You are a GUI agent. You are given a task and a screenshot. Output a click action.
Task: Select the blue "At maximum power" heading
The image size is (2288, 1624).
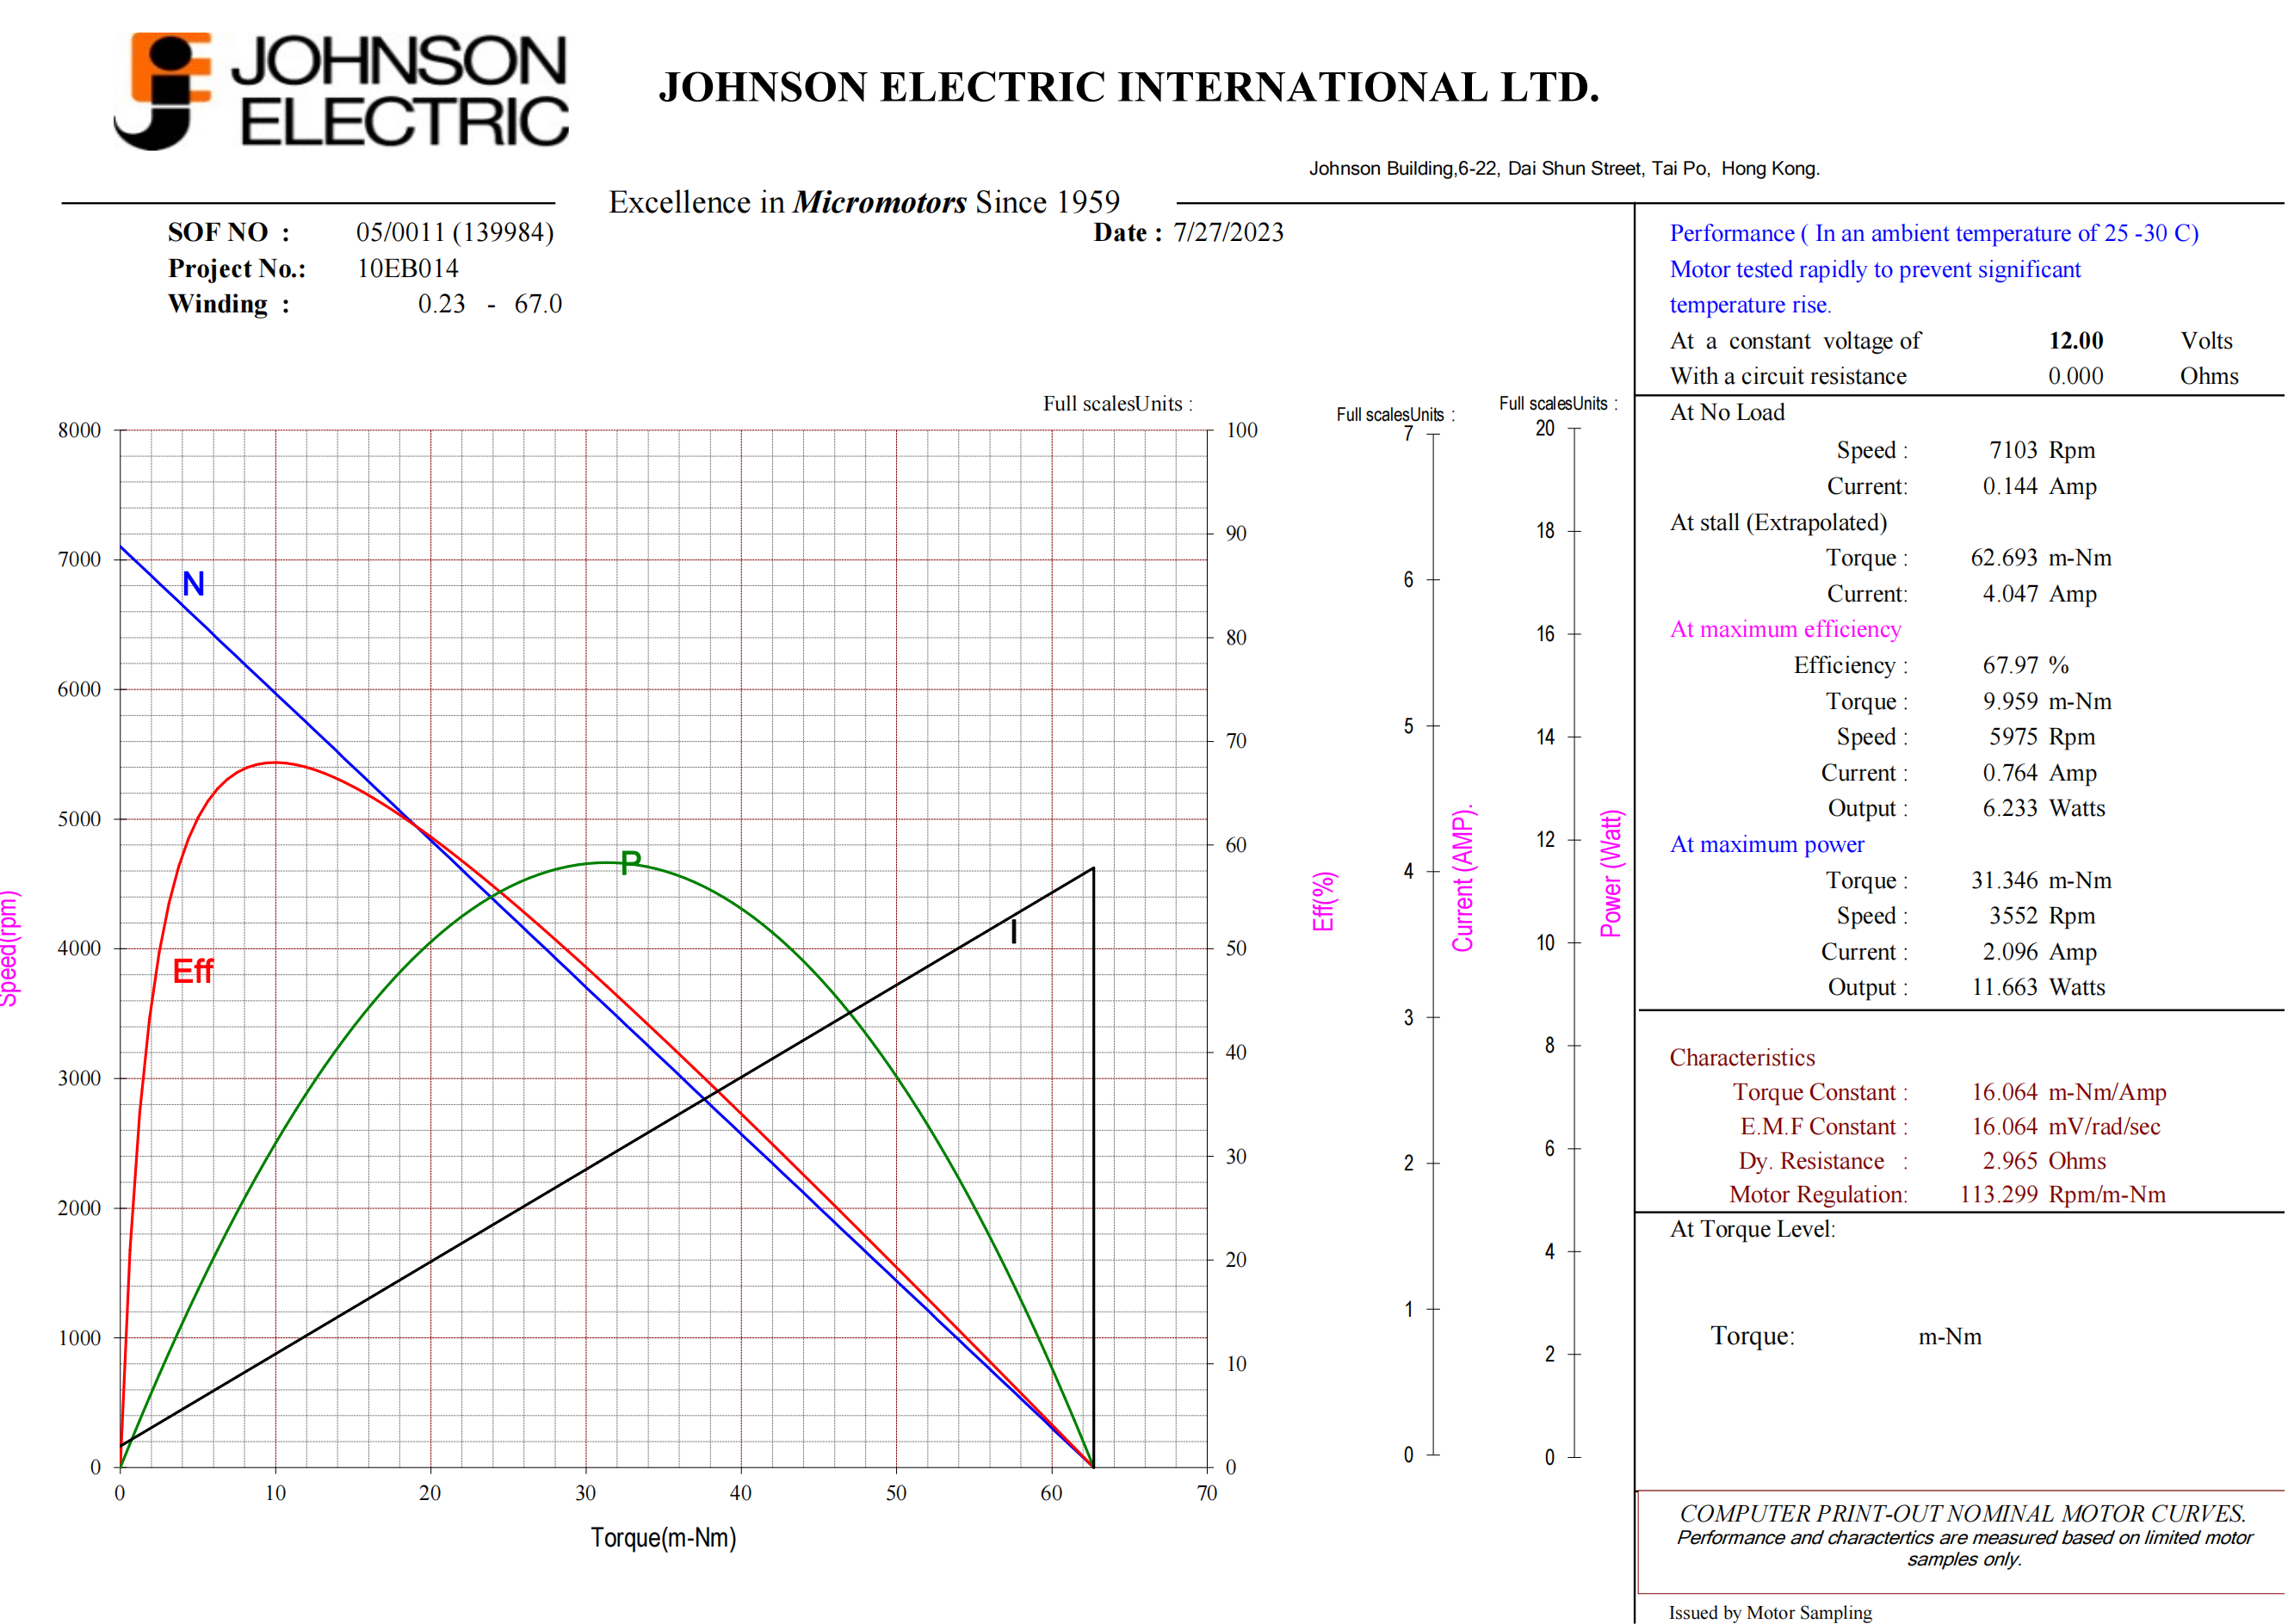click(x=1767, y=844)
